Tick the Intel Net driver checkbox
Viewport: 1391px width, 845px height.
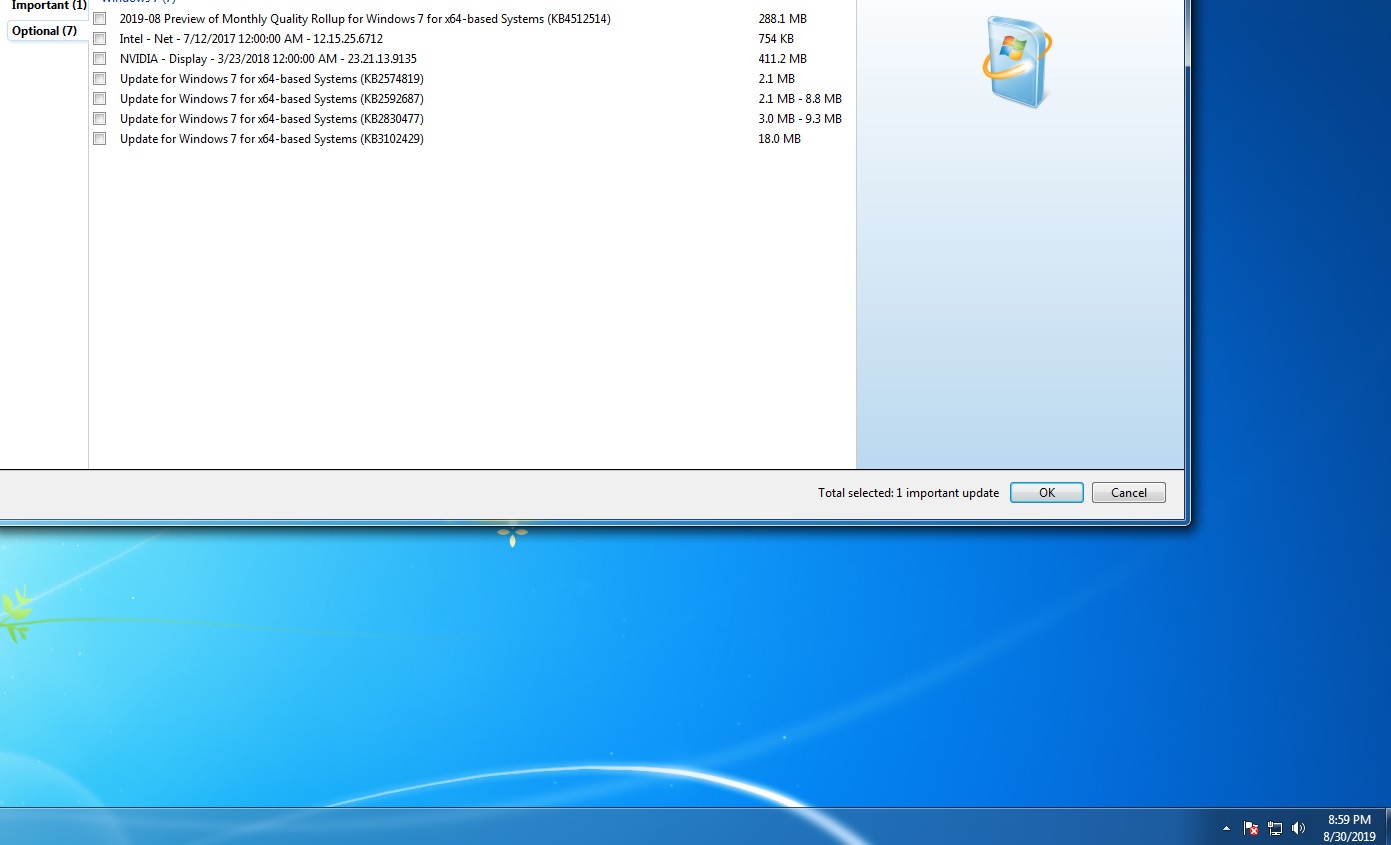[x=100, y=39]
